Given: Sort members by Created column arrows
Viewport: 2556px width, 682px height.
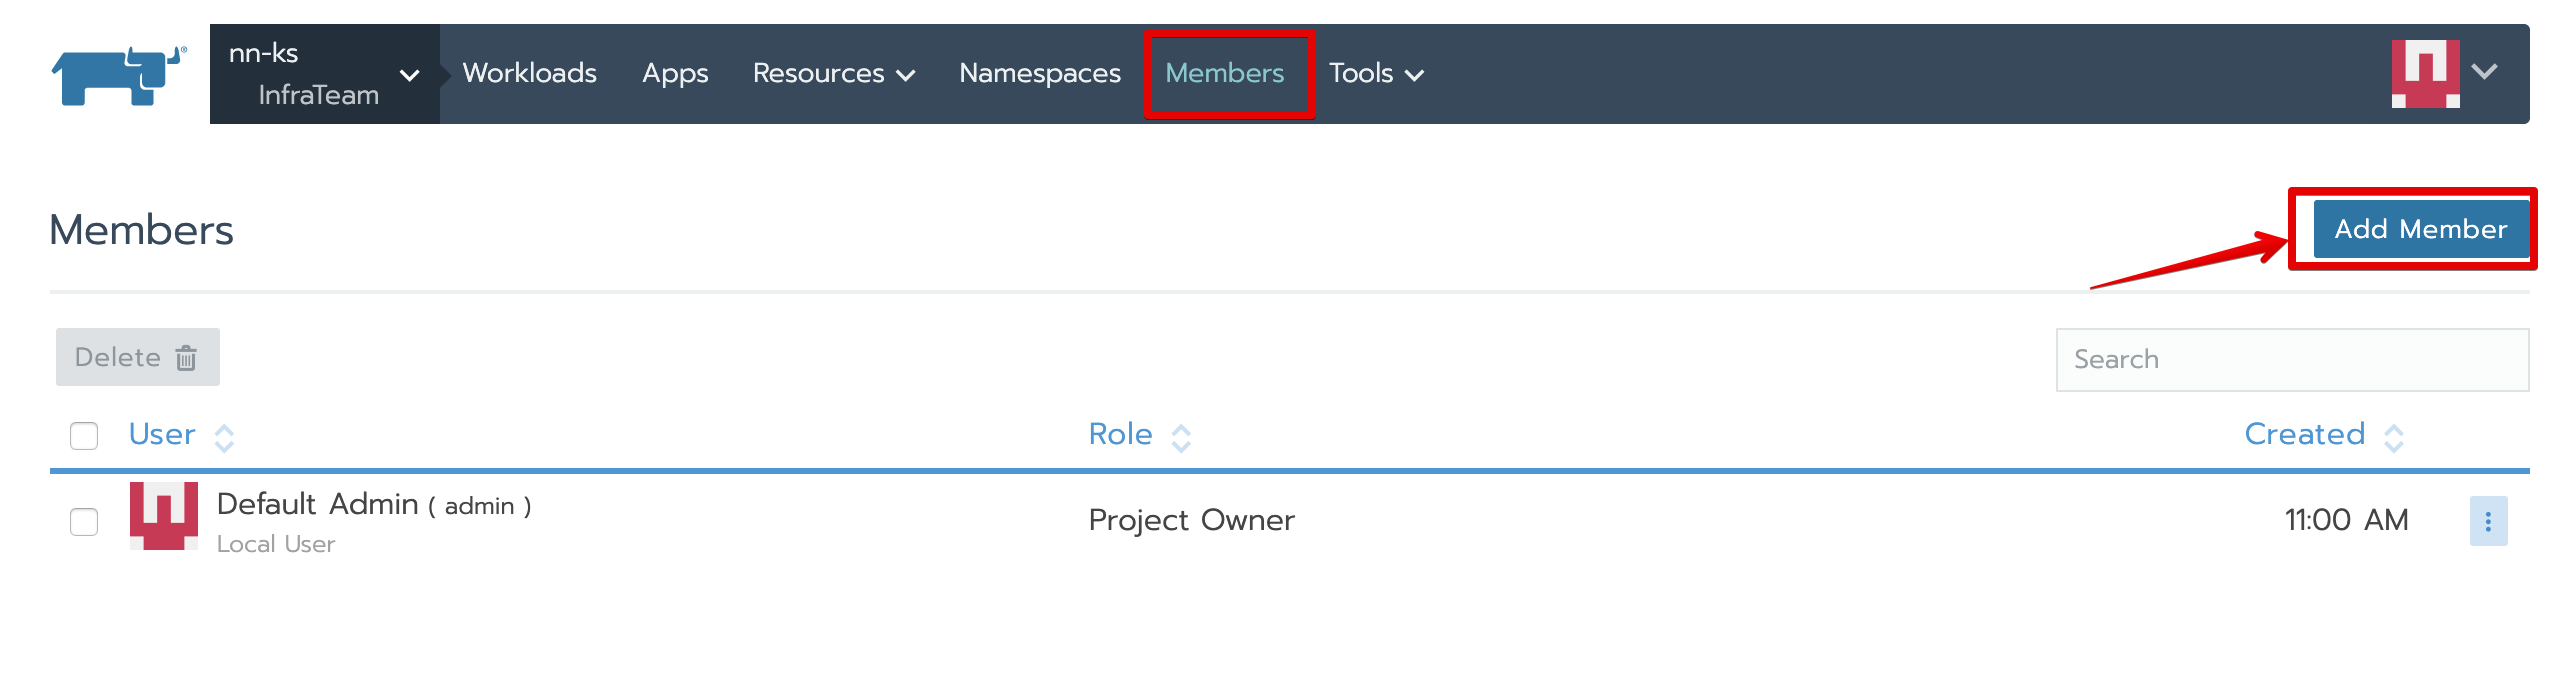Looking at the screenshot, I should pyautogui.click(x=2393, y=437).
